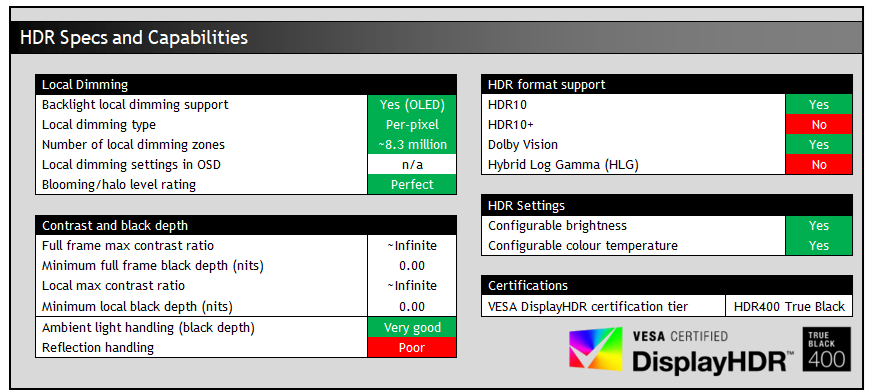Click the HDR Specs and Capabilities heading
The width and height of the screenshot is (874, 390).
(134, 38)
